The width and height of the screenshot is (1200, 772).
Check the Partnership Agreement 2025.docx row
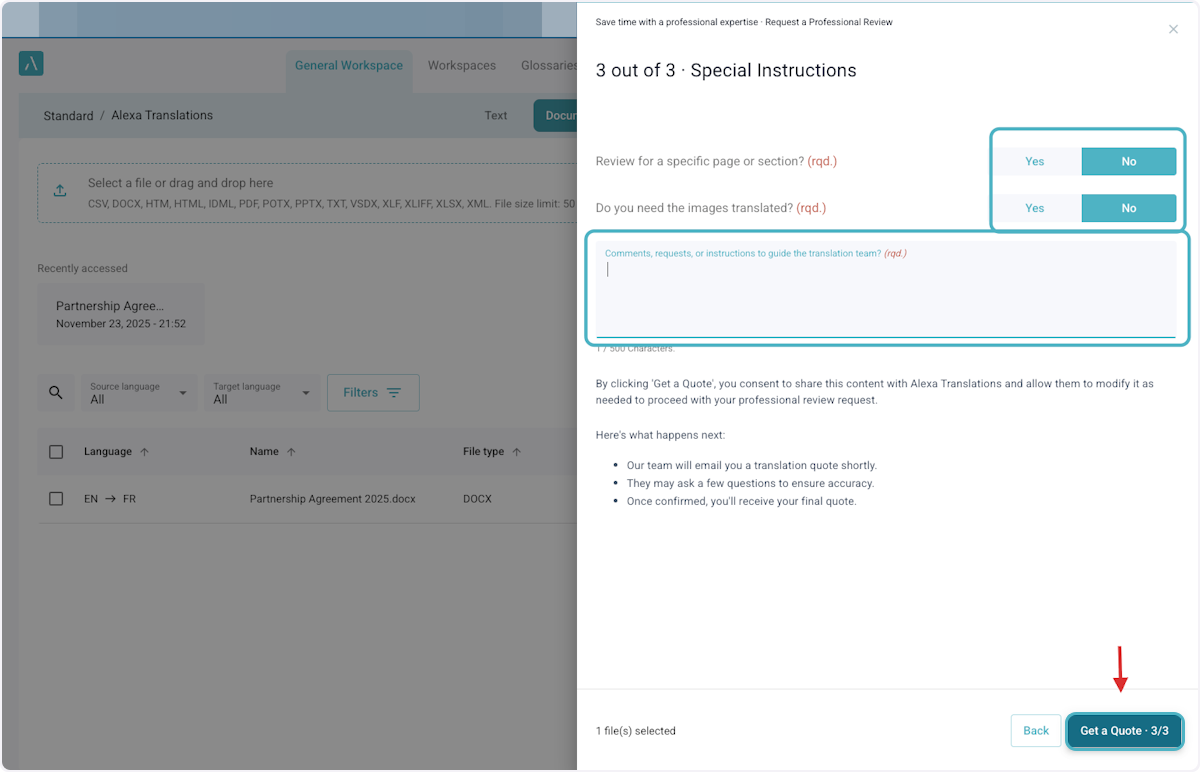click(x=56, y=498)
